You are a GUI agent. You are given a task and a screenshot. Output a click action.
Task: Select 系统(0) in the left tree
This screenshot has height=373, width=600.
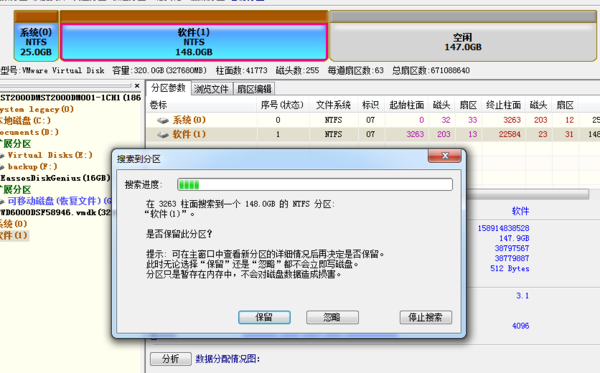14,224
